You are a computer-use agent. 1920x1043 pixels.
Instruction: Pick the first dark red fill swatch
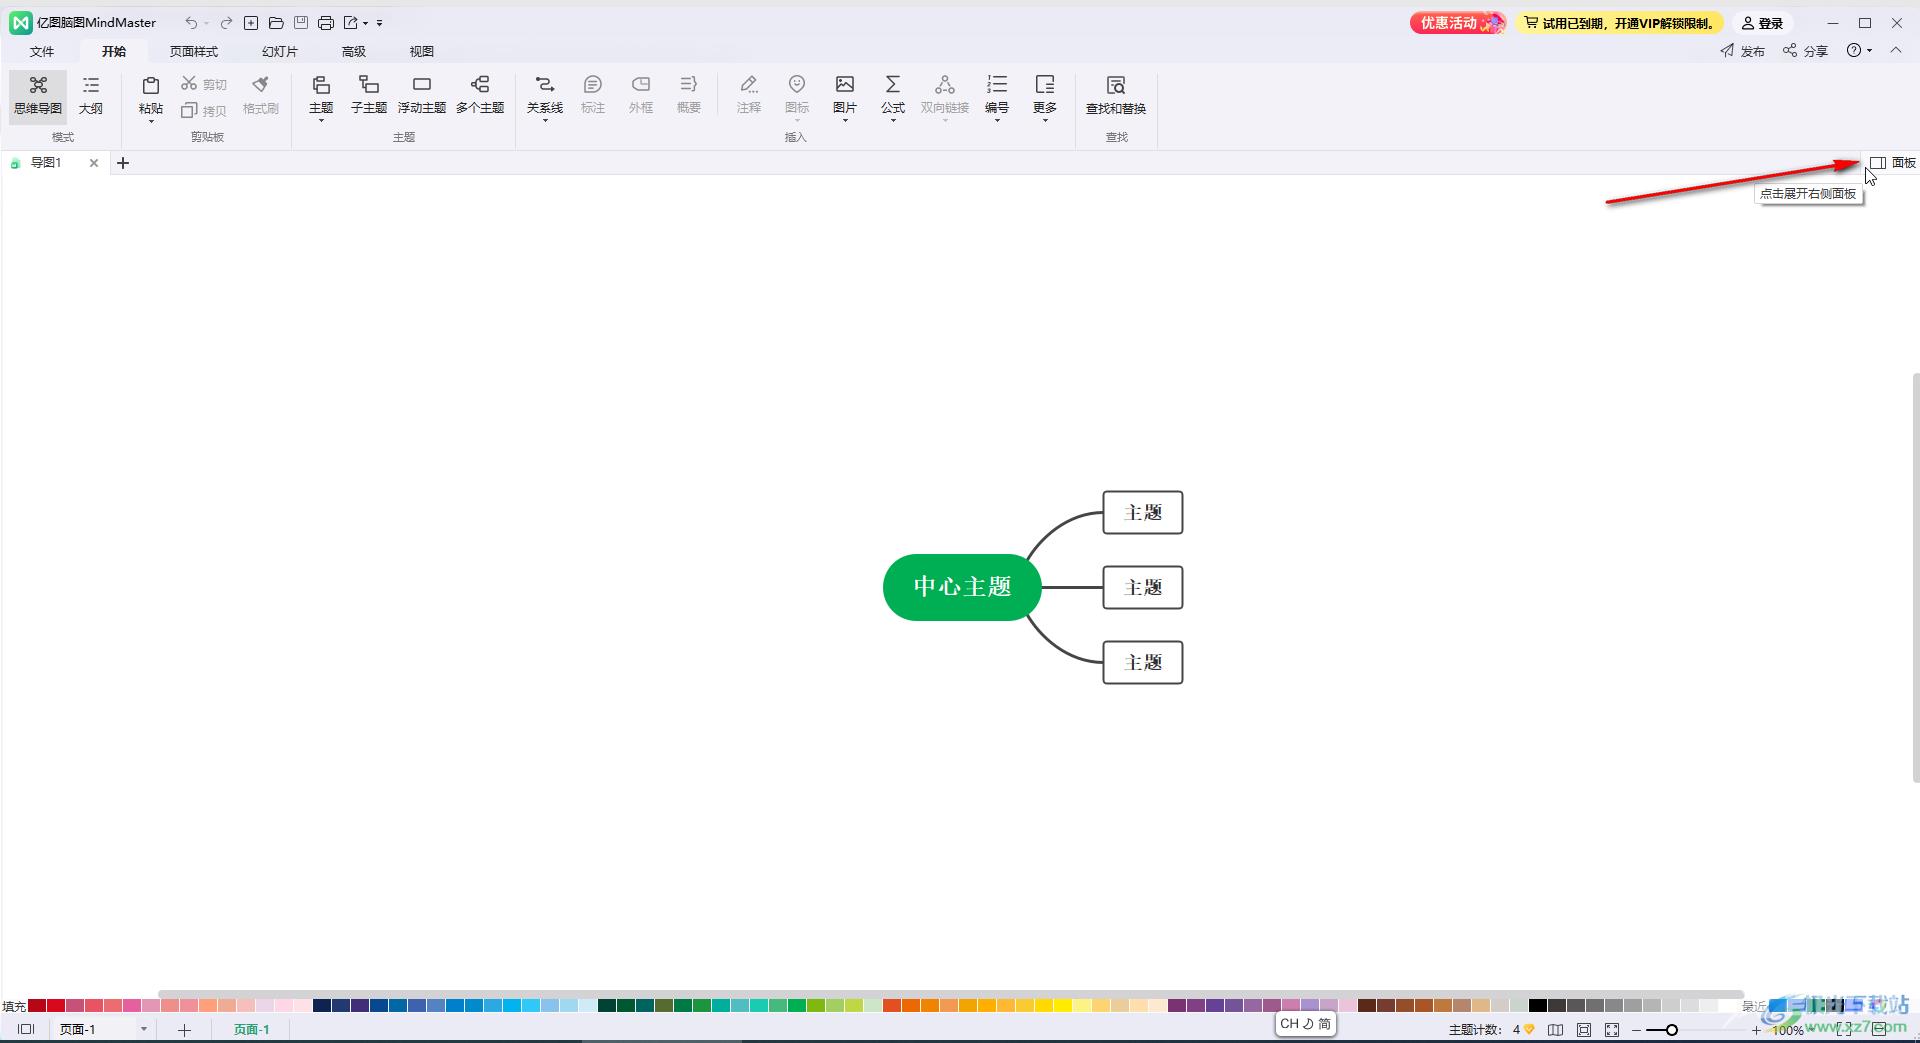[37, 1005]
